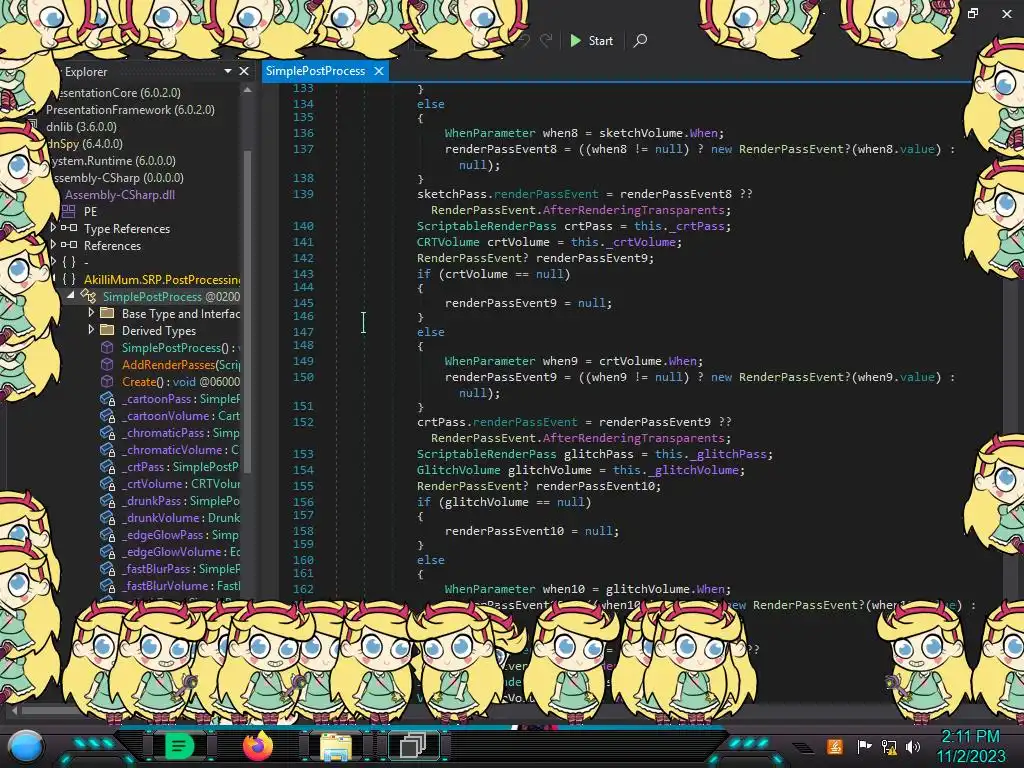Click the AkilliMum.SRP.PostProcessing namespace braces icon

[x=69, y=279]
